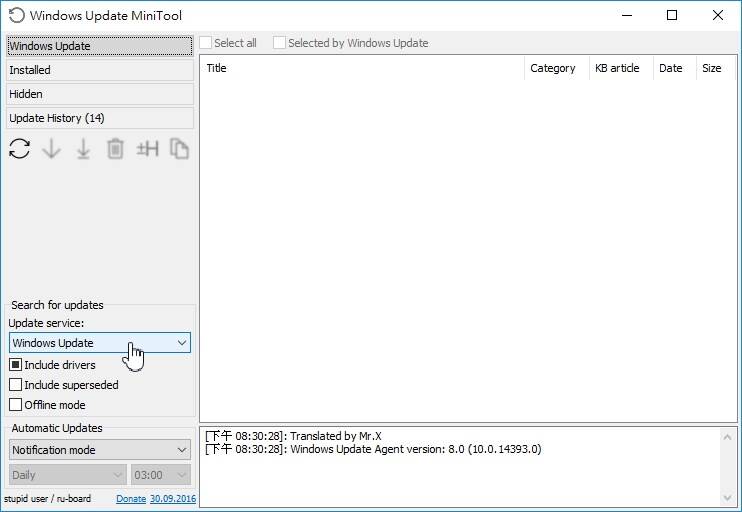742x512 pixels.
Task: Click the 30.09.2016 version link
Action: (x=173, y=499)
